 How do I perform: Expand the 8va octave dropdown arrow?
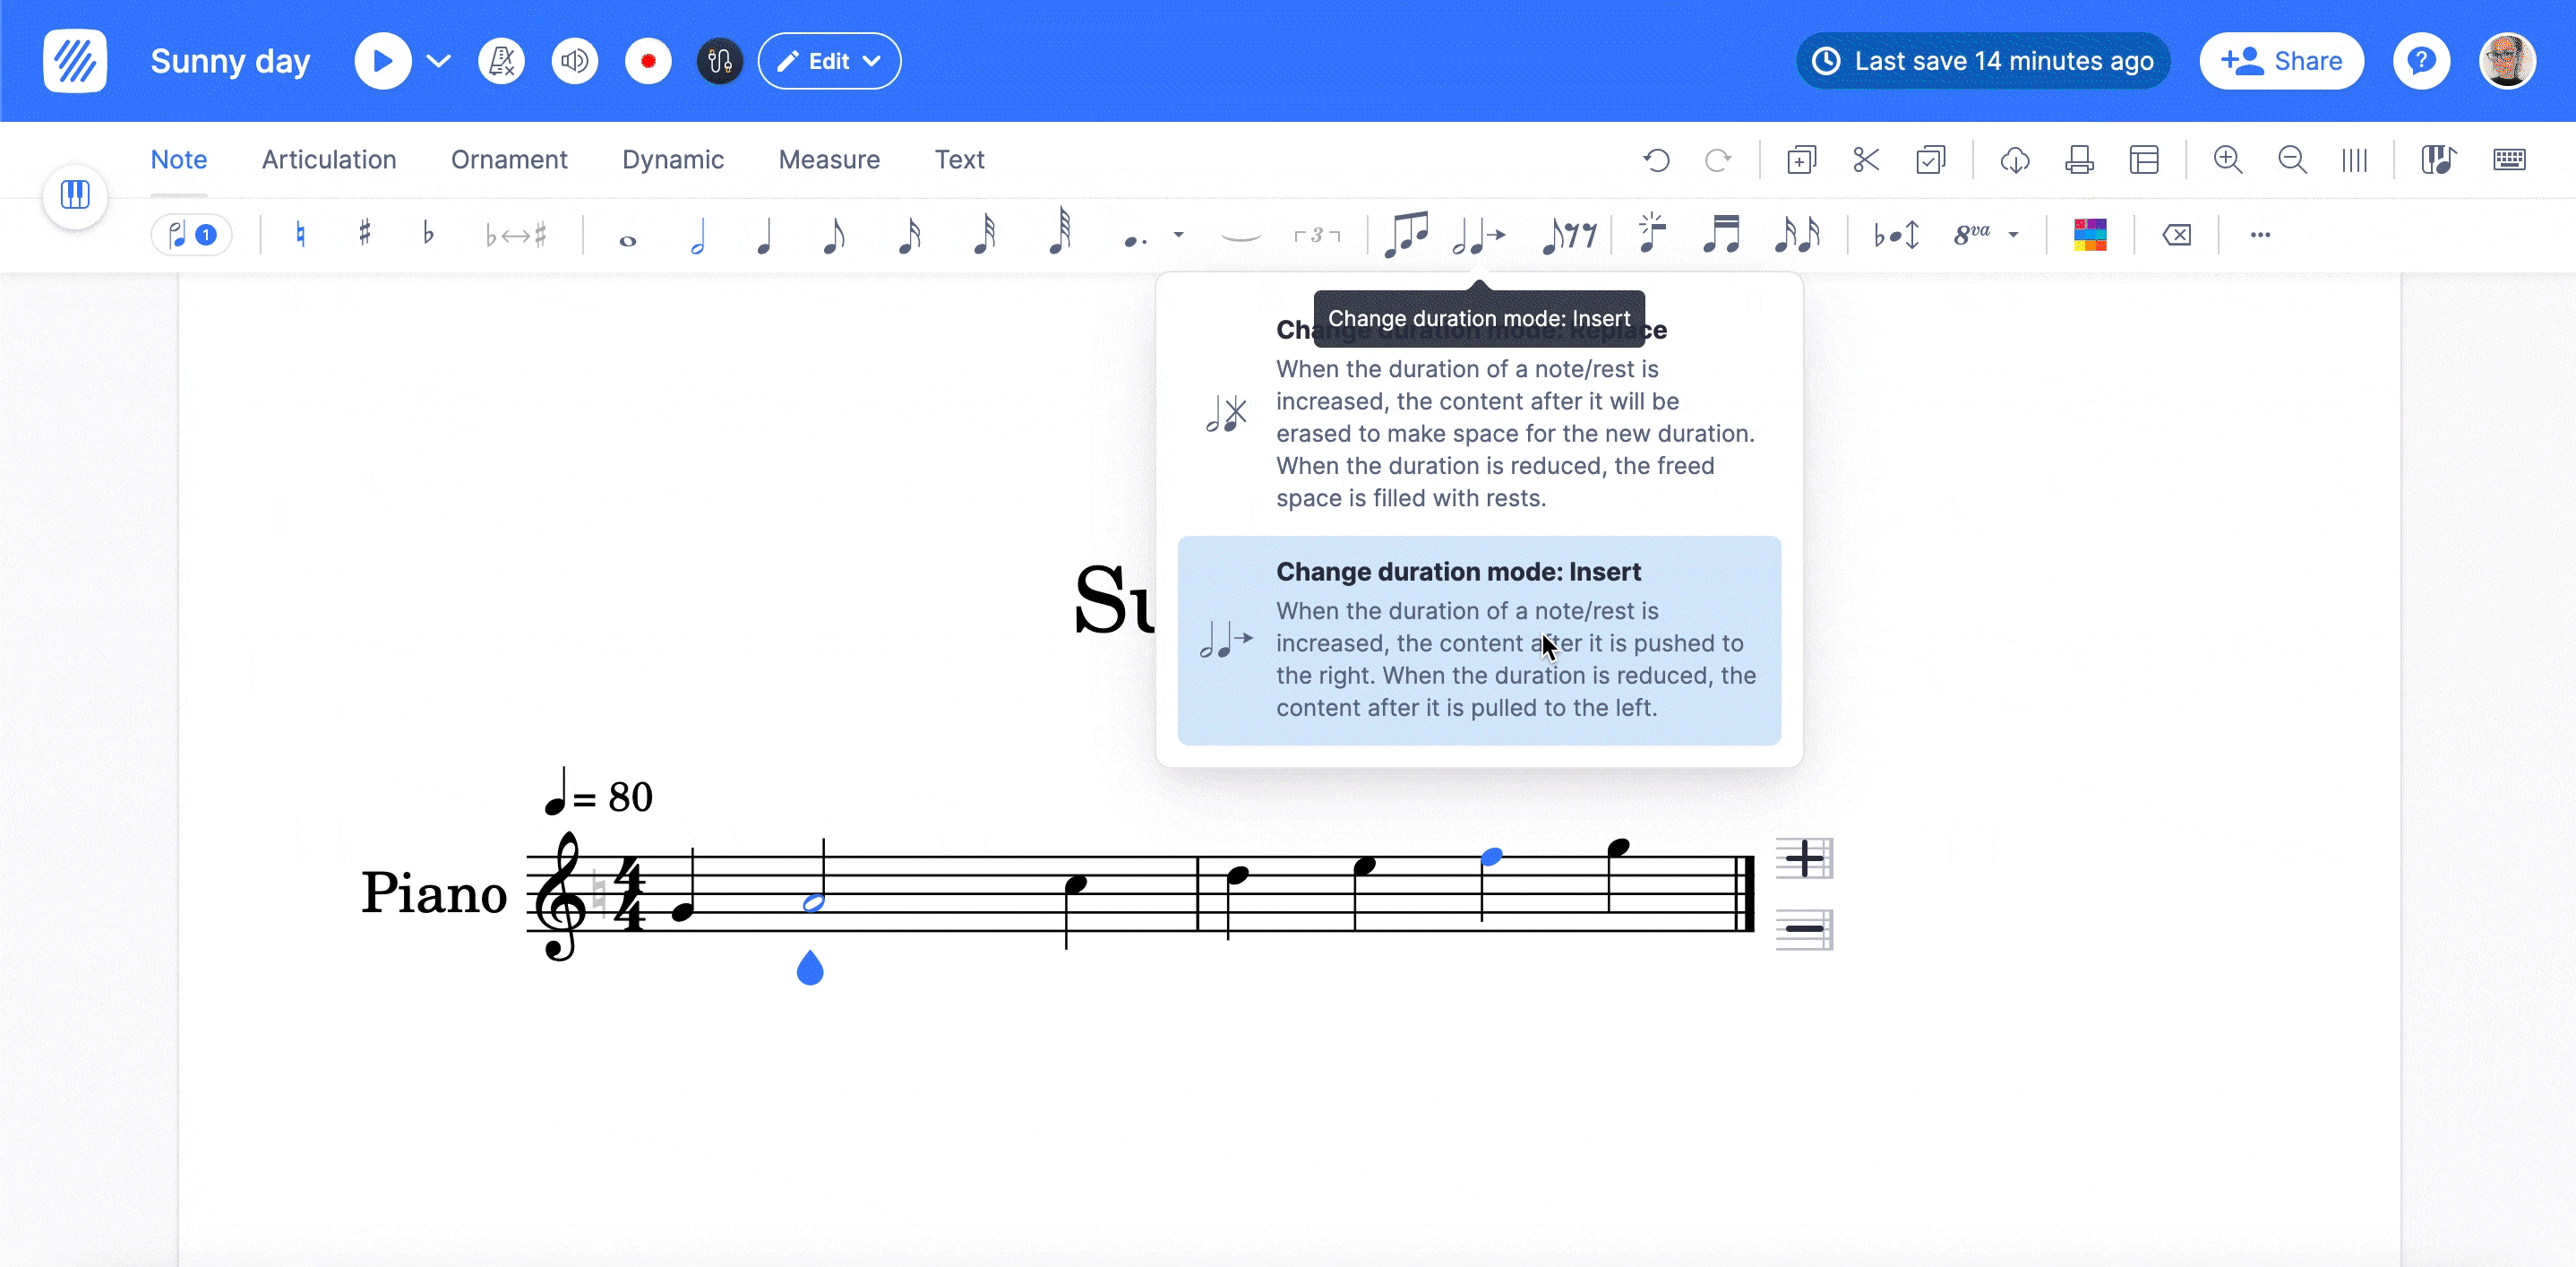2014,235
